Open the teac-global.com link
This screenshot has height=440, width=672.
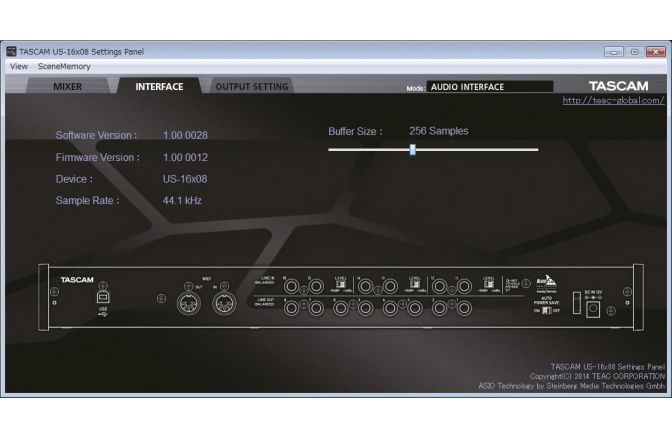(x=613, y=100)
